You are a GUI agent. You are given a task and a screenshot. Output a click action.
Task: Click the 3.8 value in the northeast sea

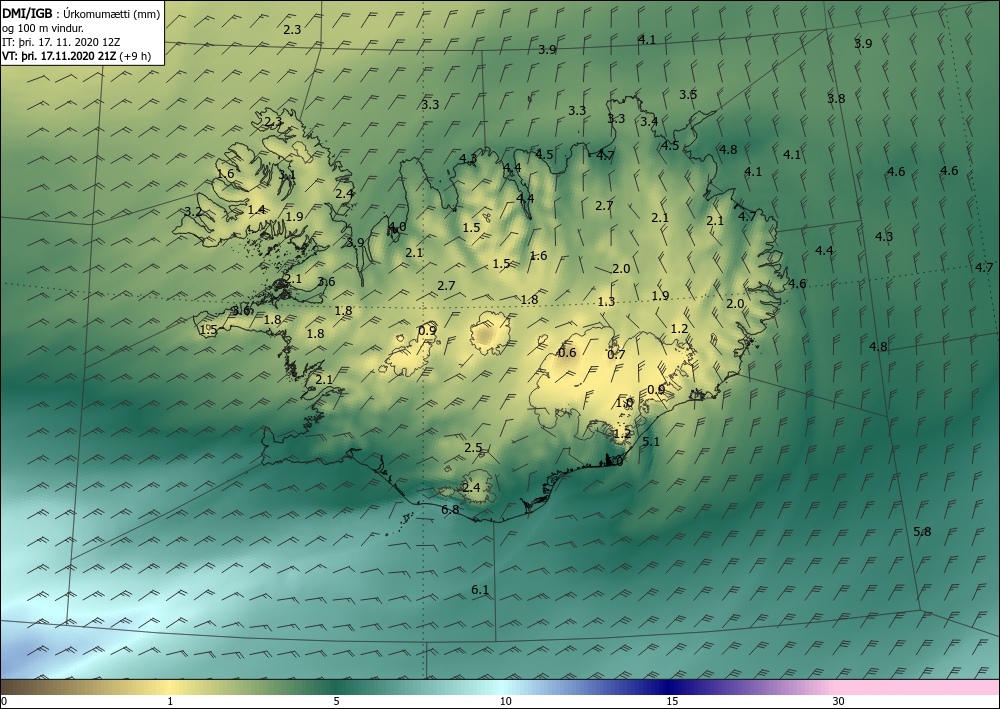pyautogui.click(x=836, y=98)
